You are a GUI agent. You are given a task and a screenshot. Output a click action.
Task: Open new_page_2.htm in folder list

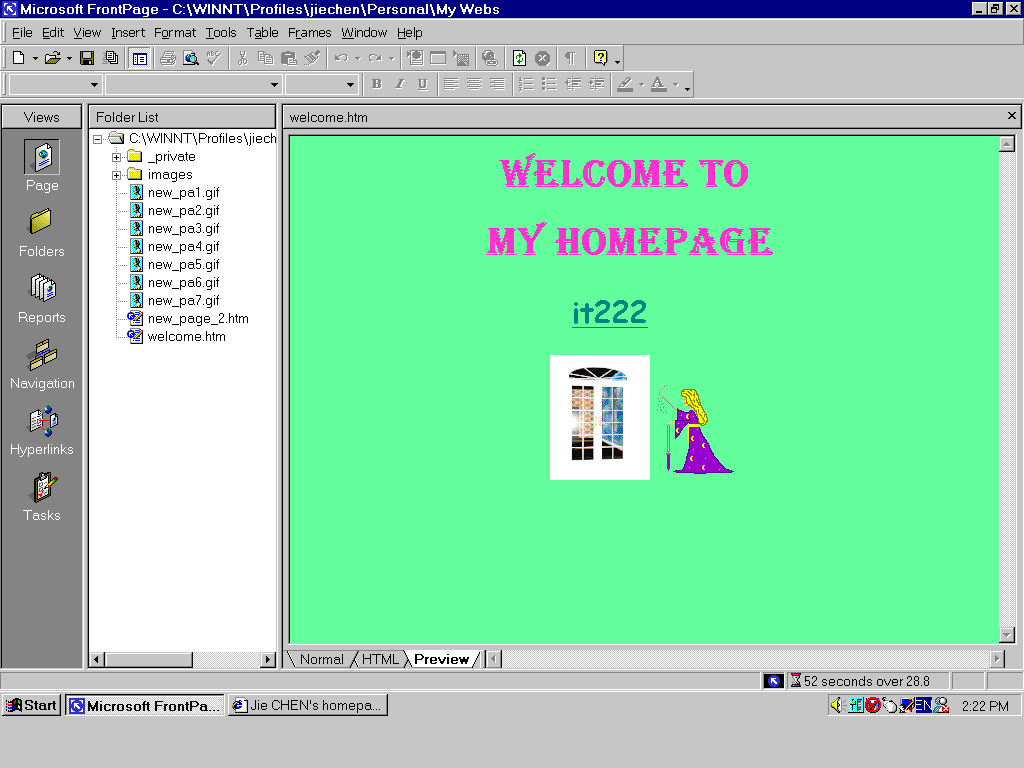(x=197, y=318)
